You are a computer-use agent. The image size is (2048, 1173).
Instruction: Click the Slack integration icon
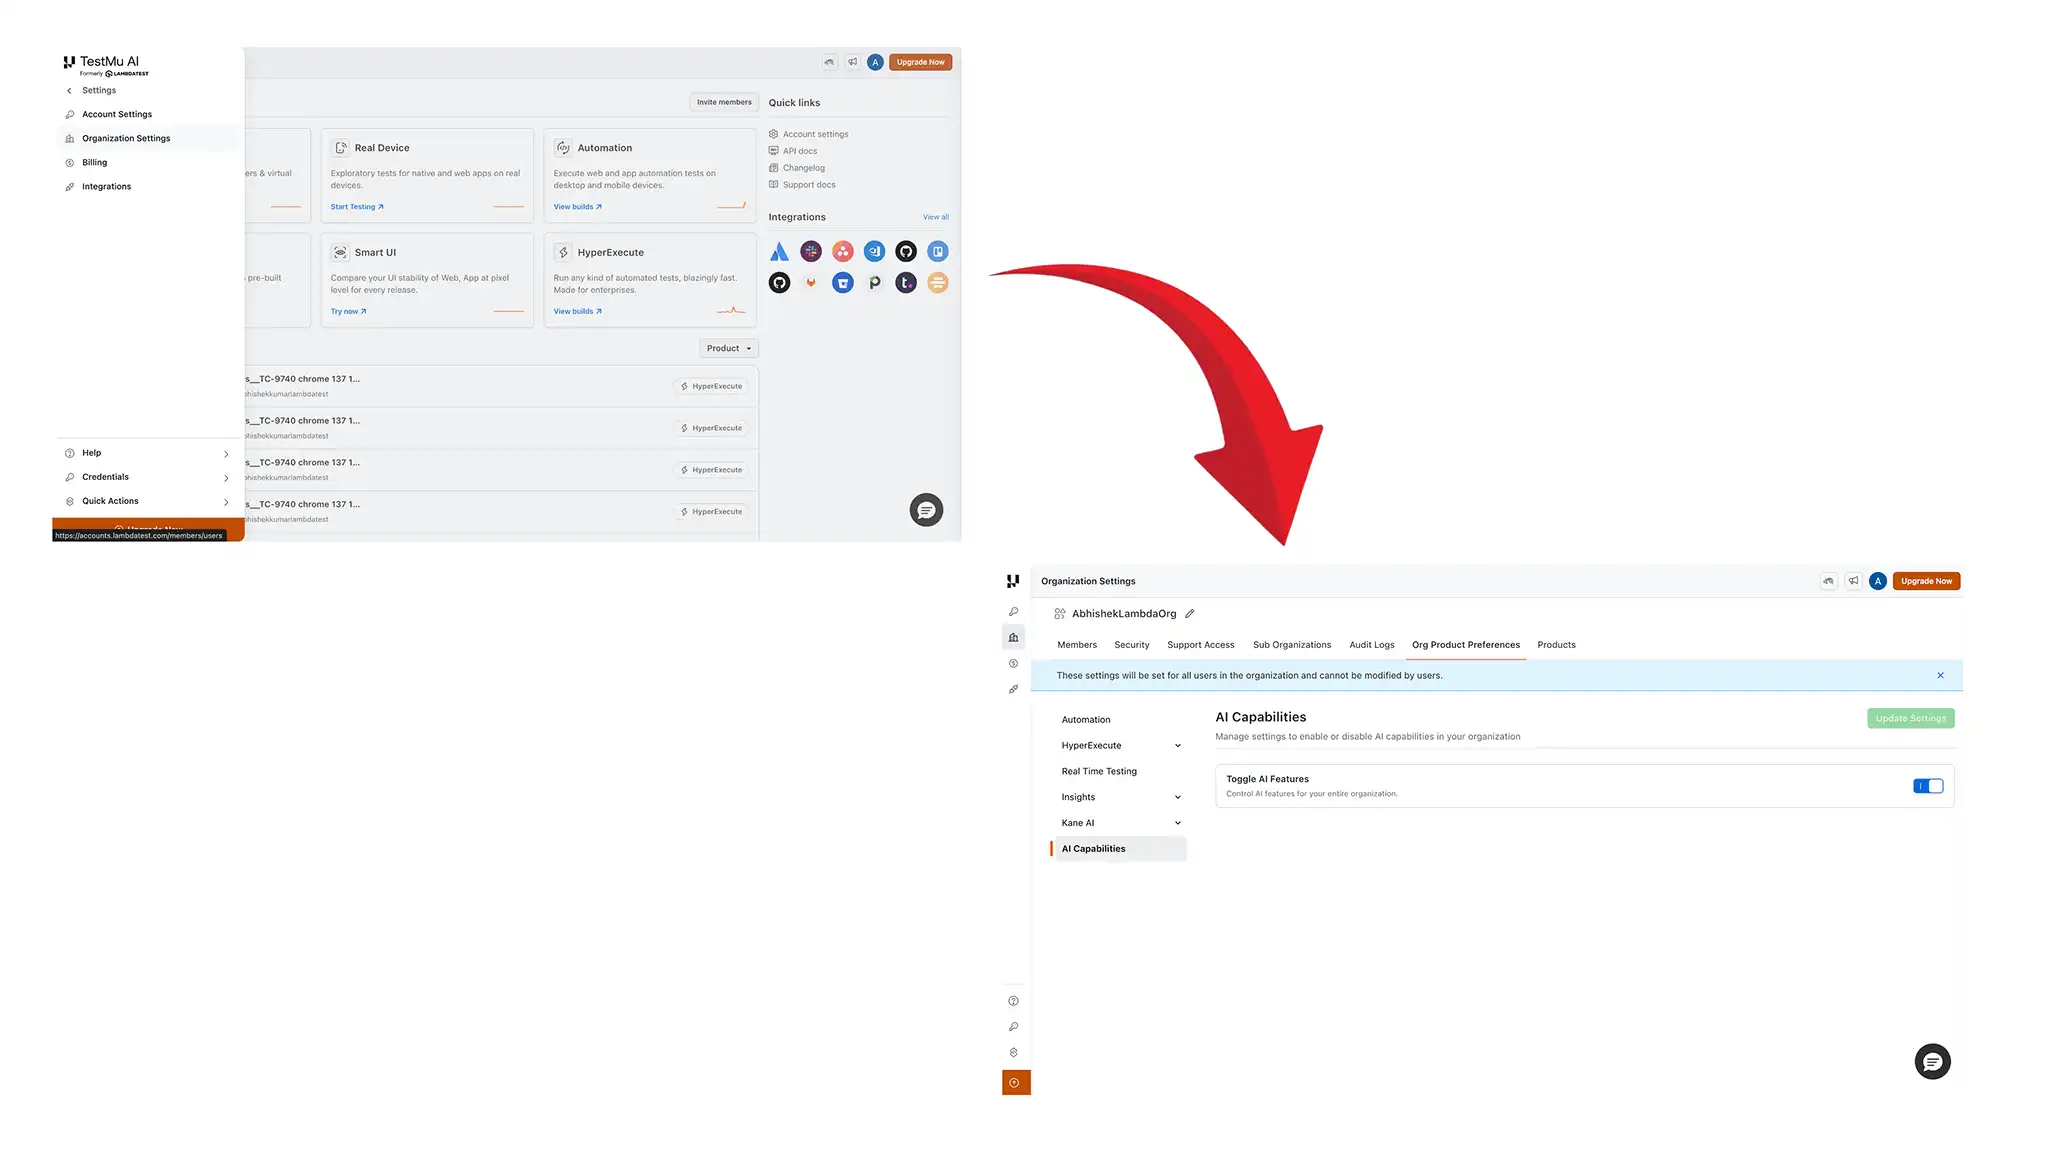[x=811, y=251]
